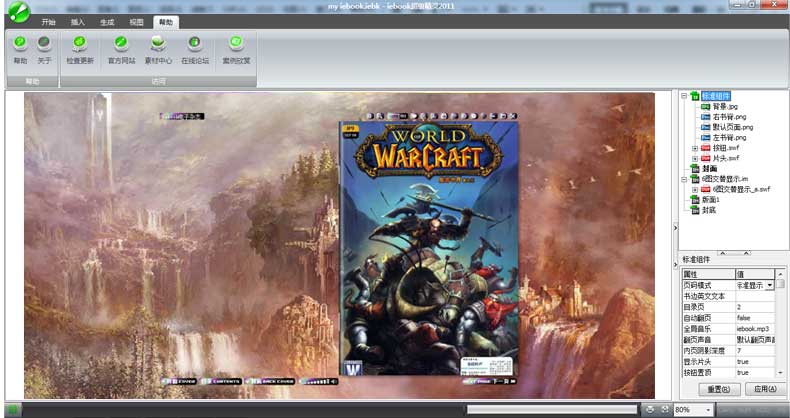
Task: Collapse the 6图交替显示.im tree node
Action: point(684,179)
